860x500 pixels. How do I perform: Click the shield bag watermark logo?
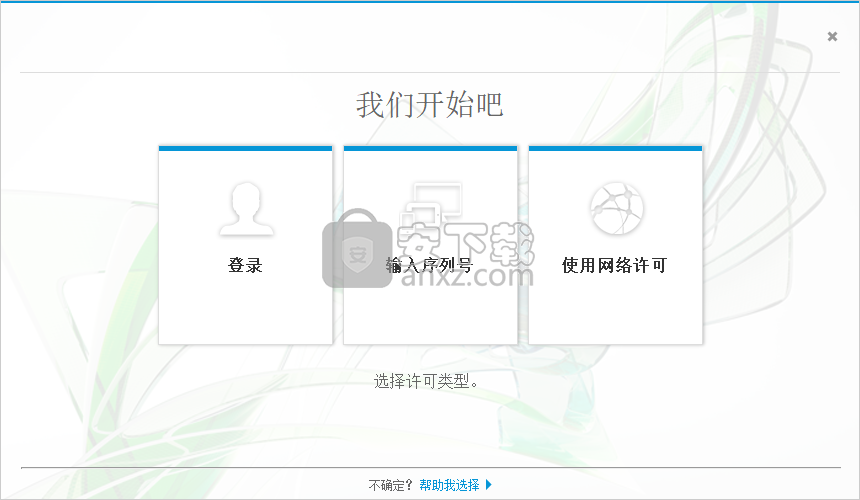coord(356,250)
